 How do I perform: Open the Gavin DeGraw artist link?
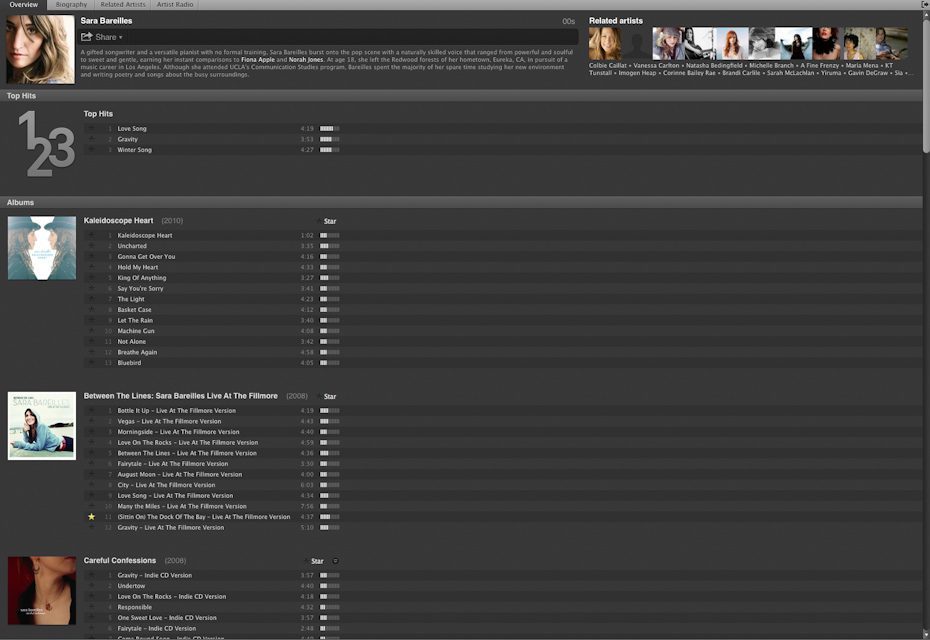(868, 73)
